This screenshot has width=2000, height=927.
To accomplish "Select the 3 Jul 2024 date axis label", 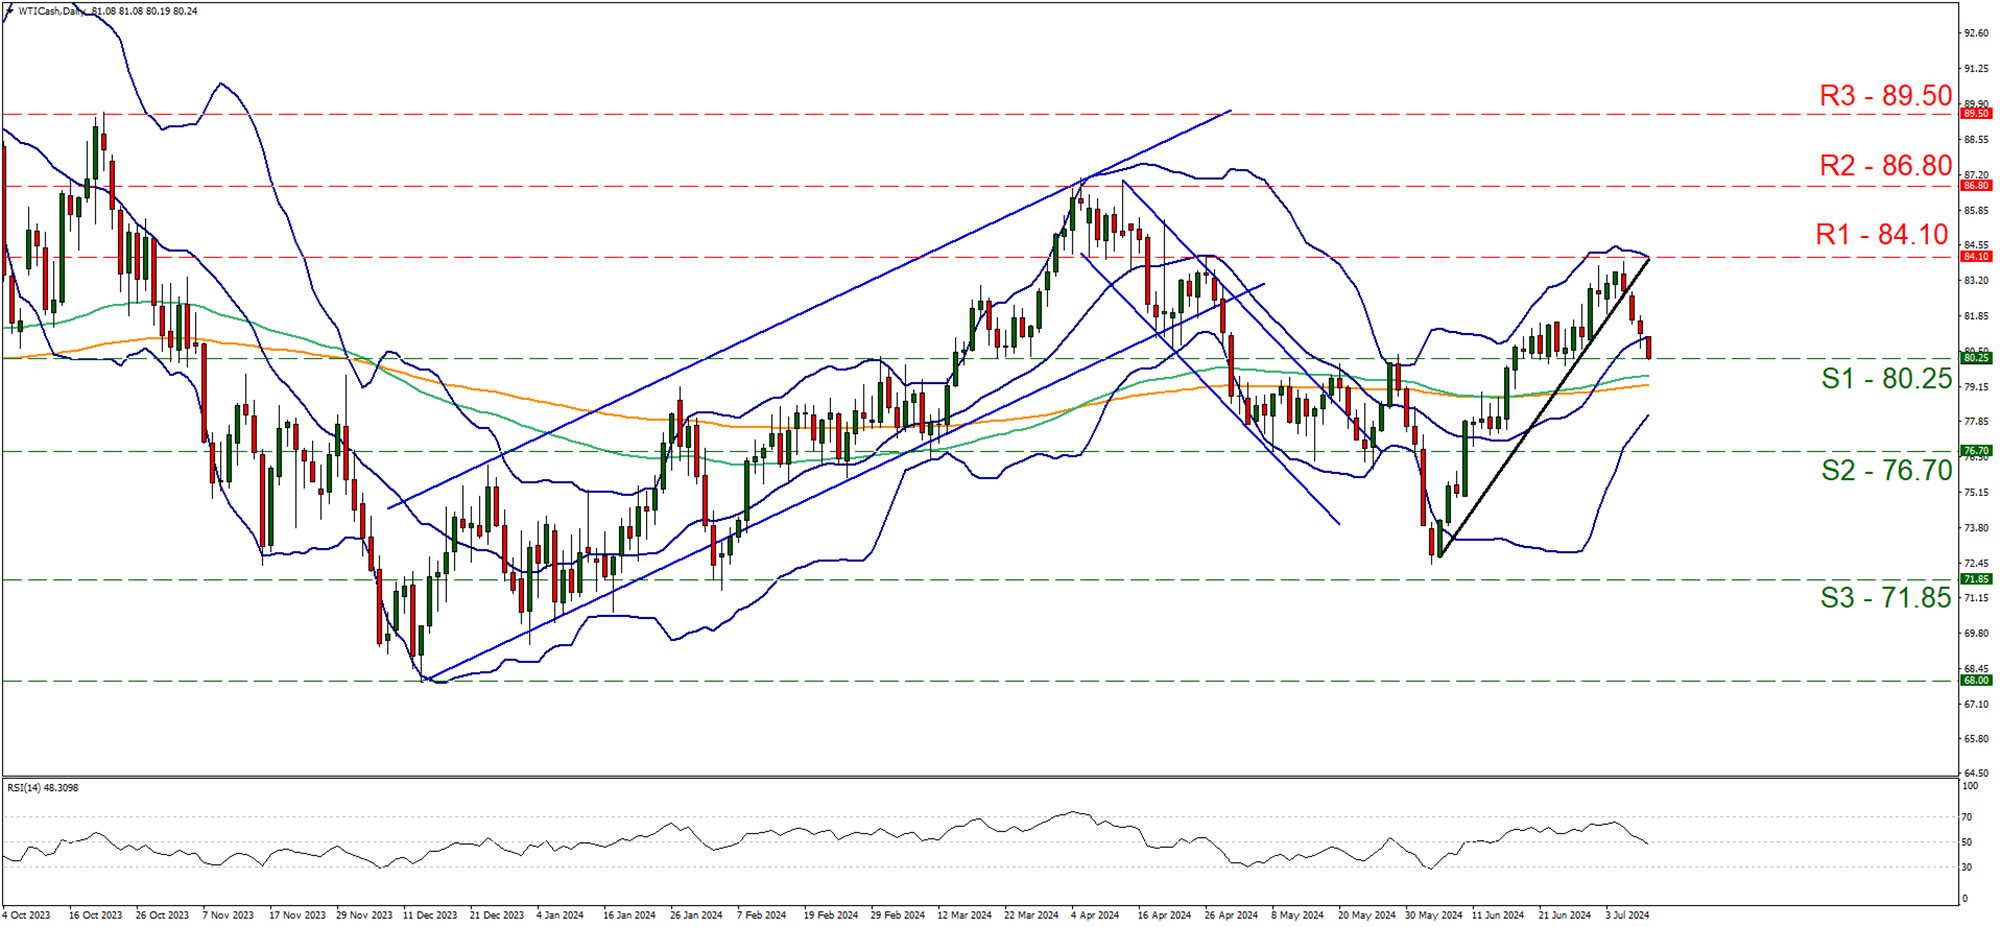I will (x=1628, y=914).
